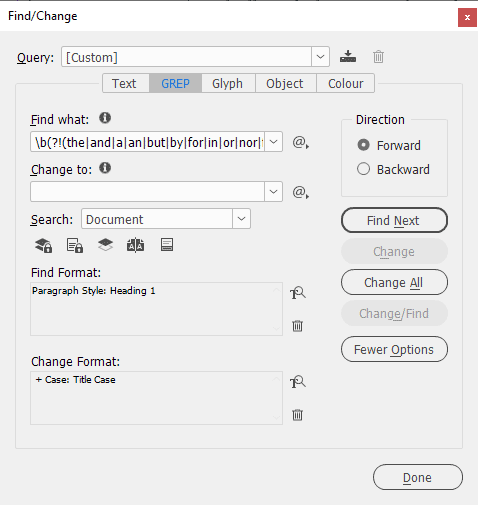The image size is (478, 505).
Task: Toggle Include Master Pages icon
Action: point(135,246)
